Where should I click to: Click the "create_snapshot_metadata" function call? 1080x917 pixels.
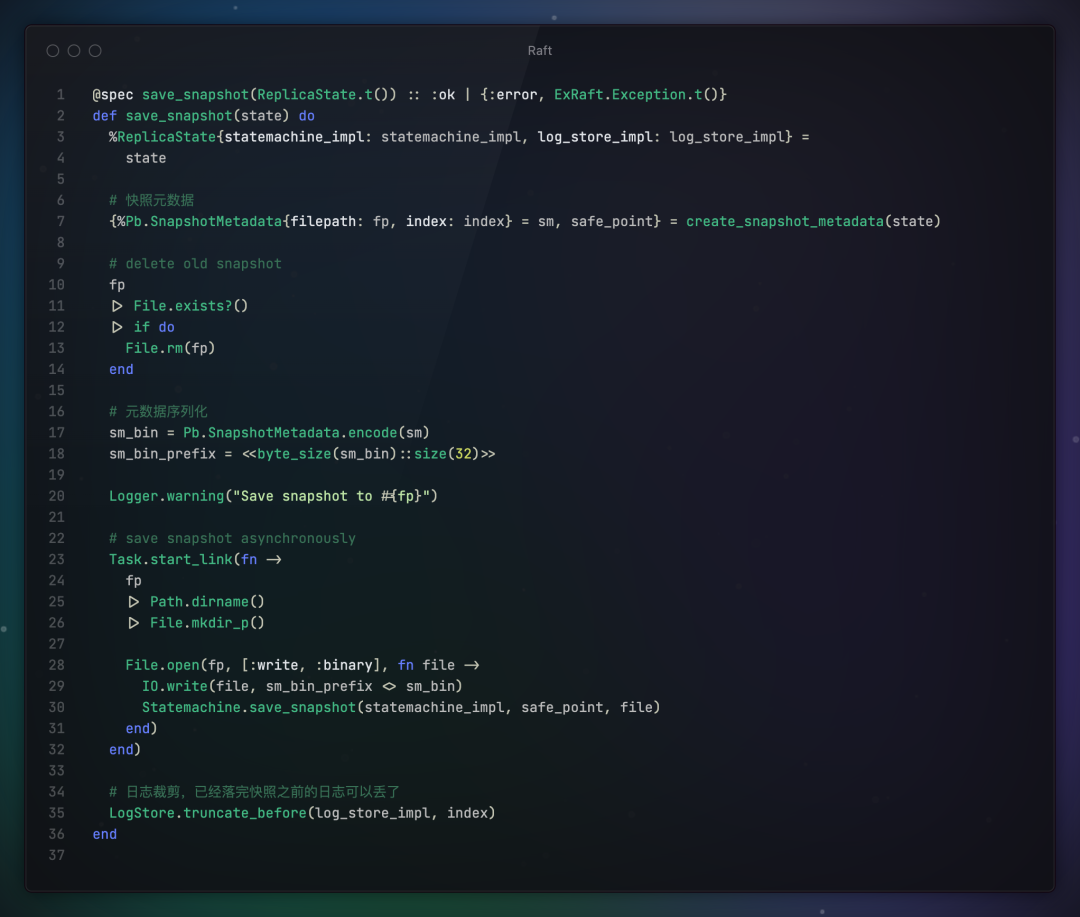pyautogui.click(x=785, y=222)
